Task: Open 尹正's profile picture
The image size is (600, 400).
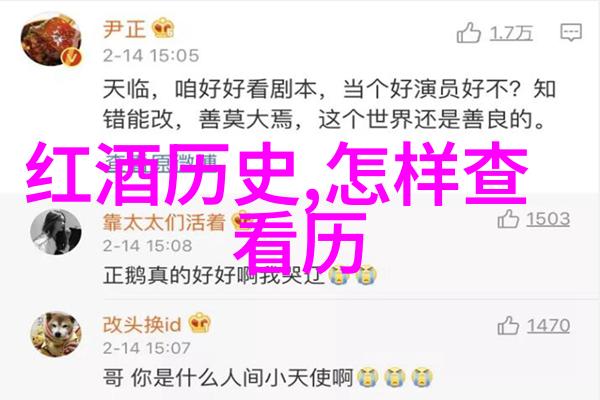Action: (52, 41)
